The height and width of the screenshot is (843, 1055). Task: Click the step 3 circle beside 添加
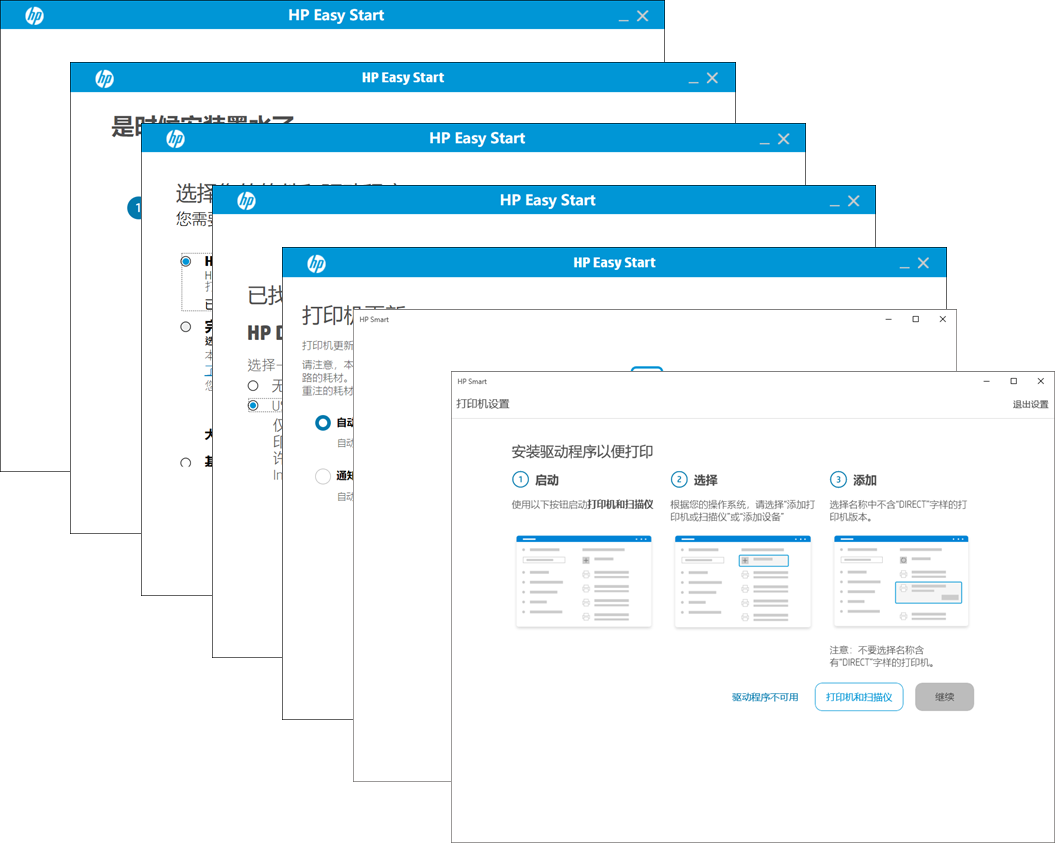tap(838, 480)
